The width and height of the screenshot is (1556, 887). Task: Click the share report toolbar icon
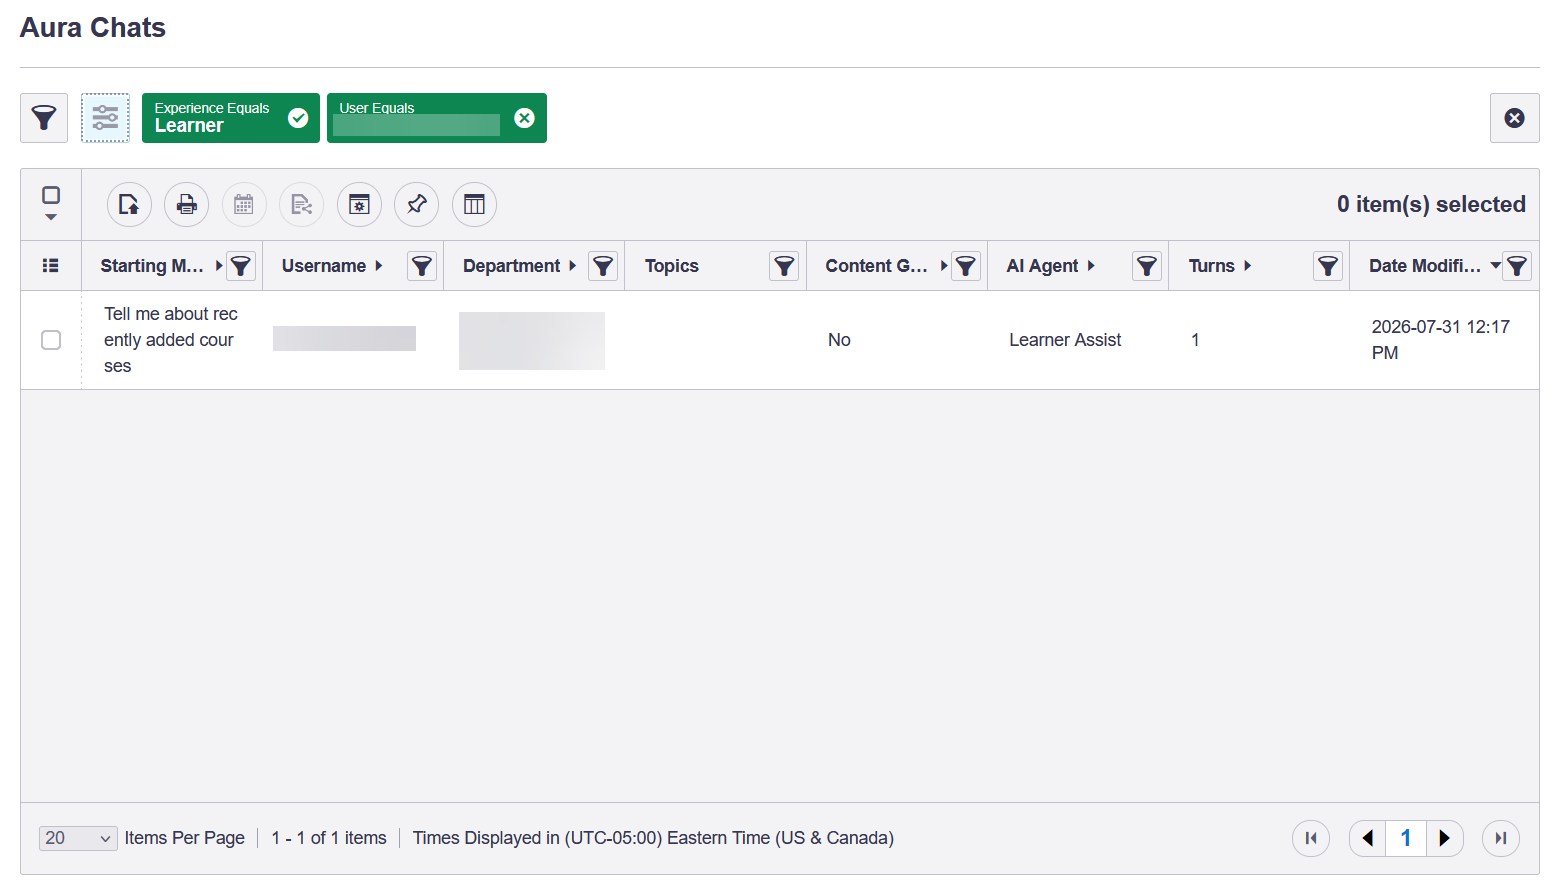point(301,205)
